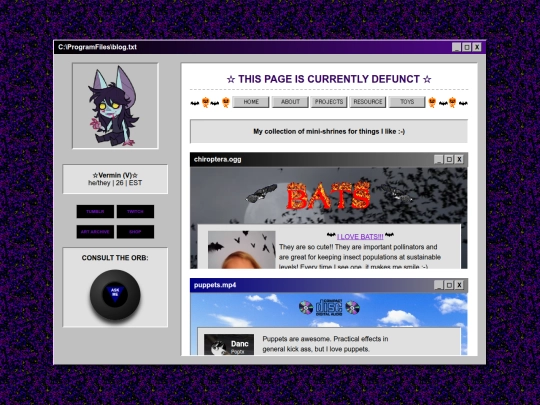Open the Danc video thumbnail in puppets.mp4
Viewport: 540px width, 405px height.
229,344
